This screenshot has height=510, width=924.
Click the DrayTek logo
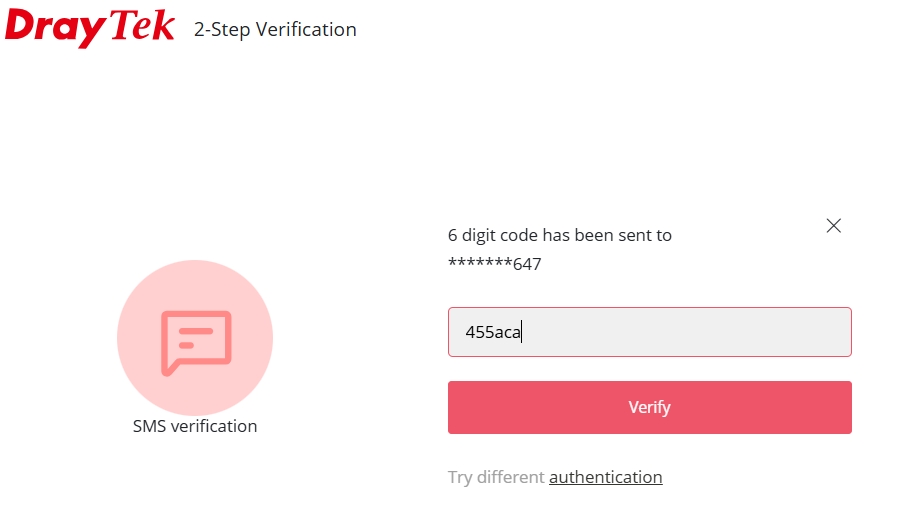coord(90,27)
